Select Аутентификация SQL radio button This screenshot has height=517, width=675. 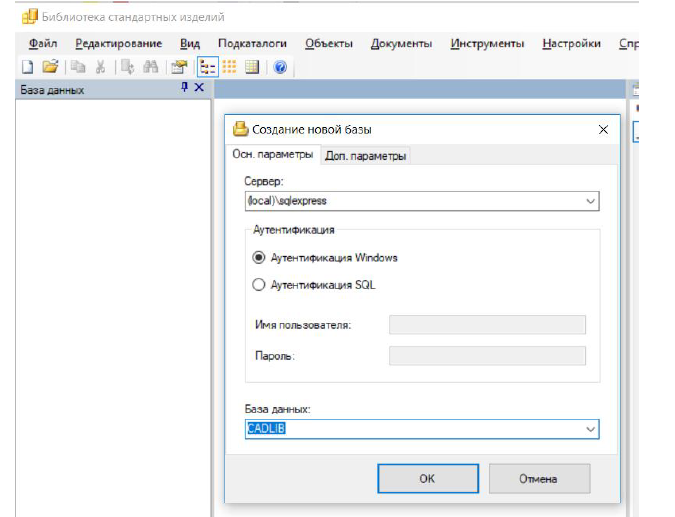pyautogui.click(x=258, y=285)
